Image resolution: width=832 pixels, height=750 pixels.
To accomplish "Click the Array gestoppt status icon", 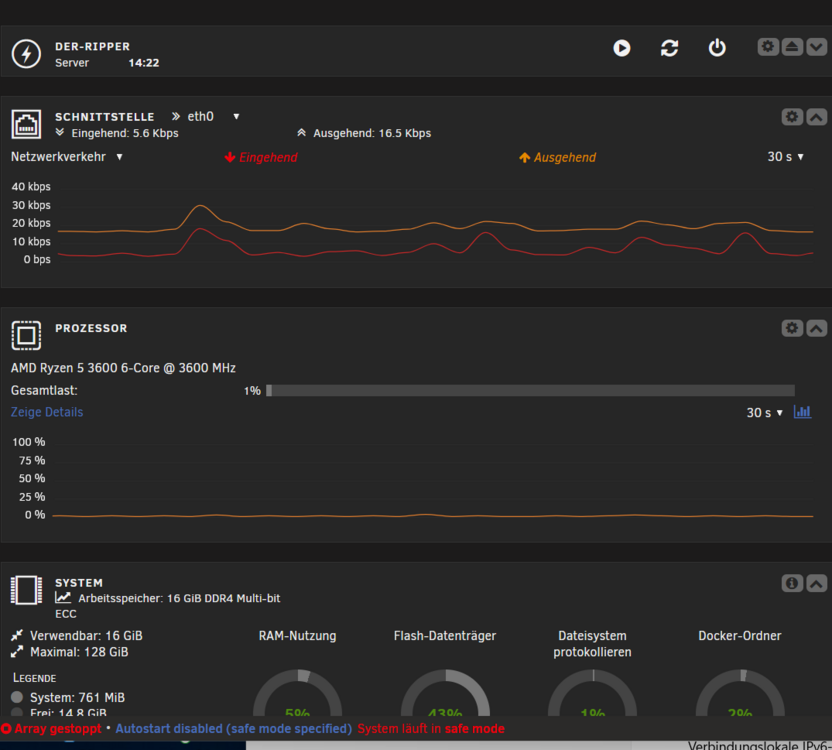I will (x=6, y=729).
